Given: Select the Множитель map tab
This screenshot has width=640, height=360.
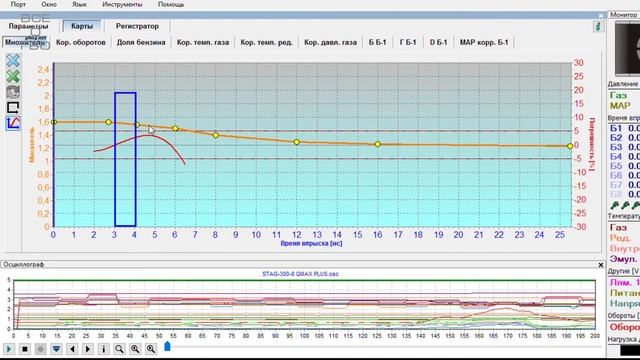Looking at the screenshot, I should pyautogui.click(x=25, y=42).
